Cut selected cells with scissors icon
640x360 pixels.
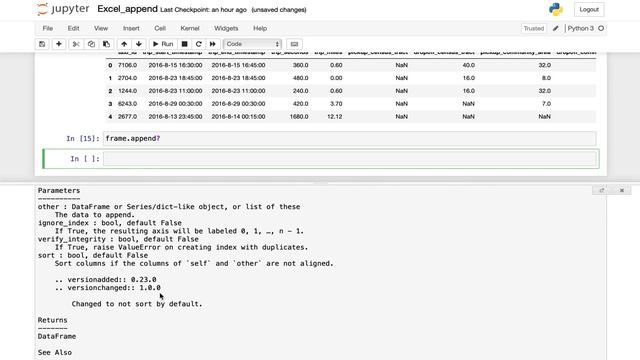[x=76, y=44]
